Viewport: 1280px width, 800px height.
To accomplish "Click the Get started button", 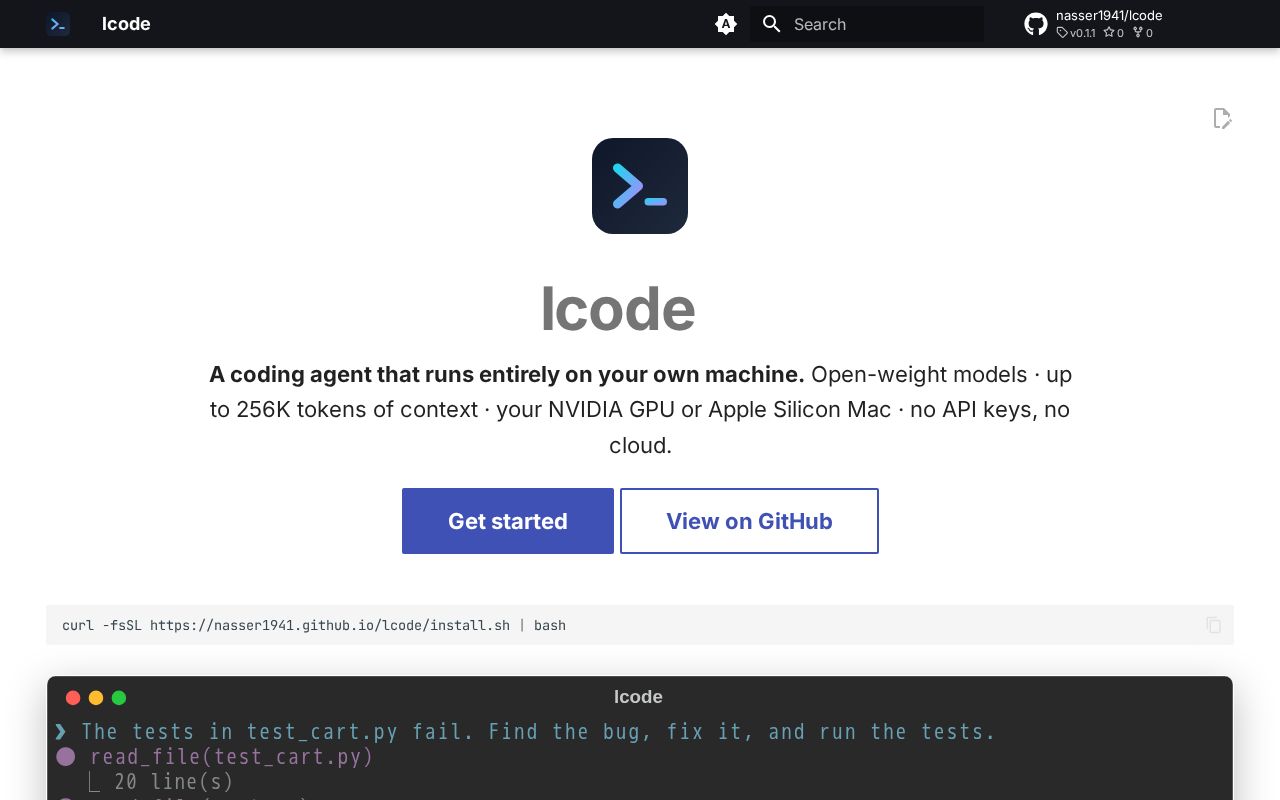I will coord(508,521).
